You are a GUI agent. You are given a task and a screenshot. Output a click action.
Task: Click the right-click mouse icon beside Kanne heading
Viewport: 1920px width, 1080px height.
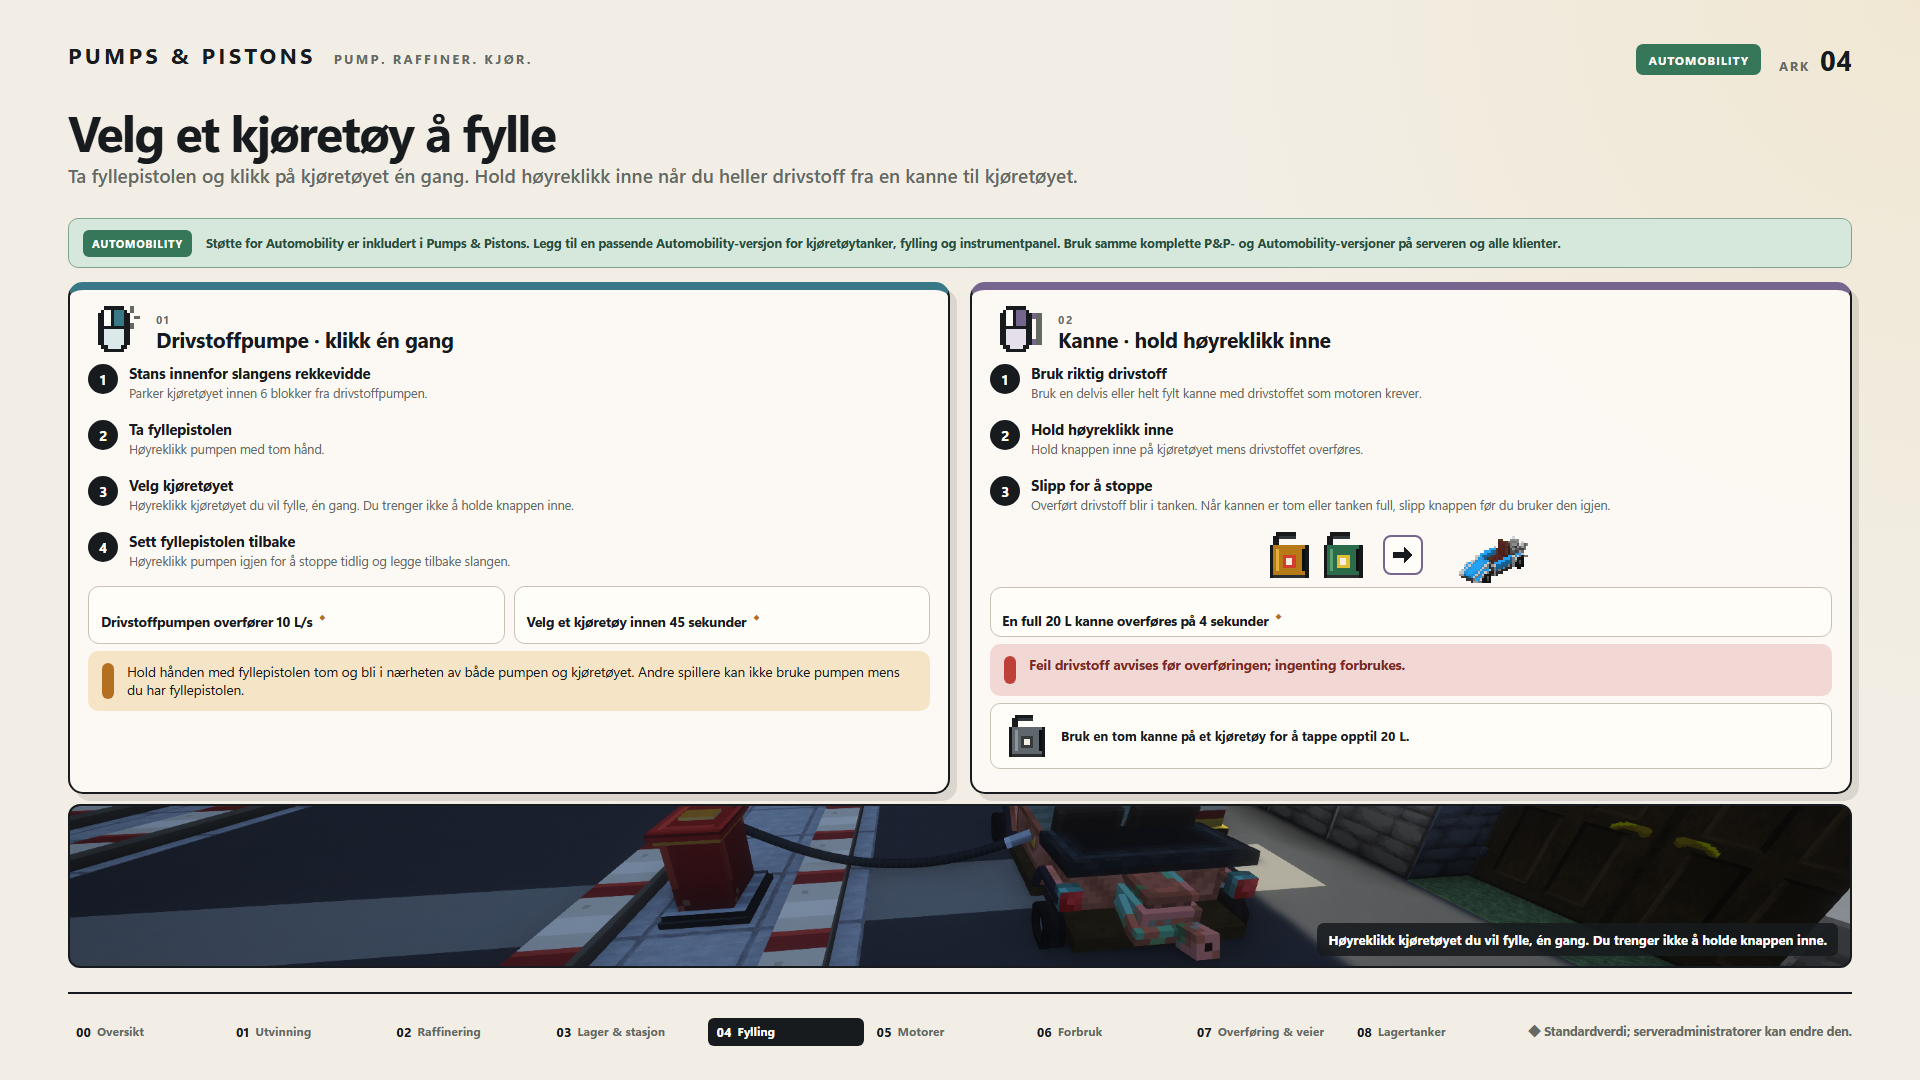pos(1019,329)
